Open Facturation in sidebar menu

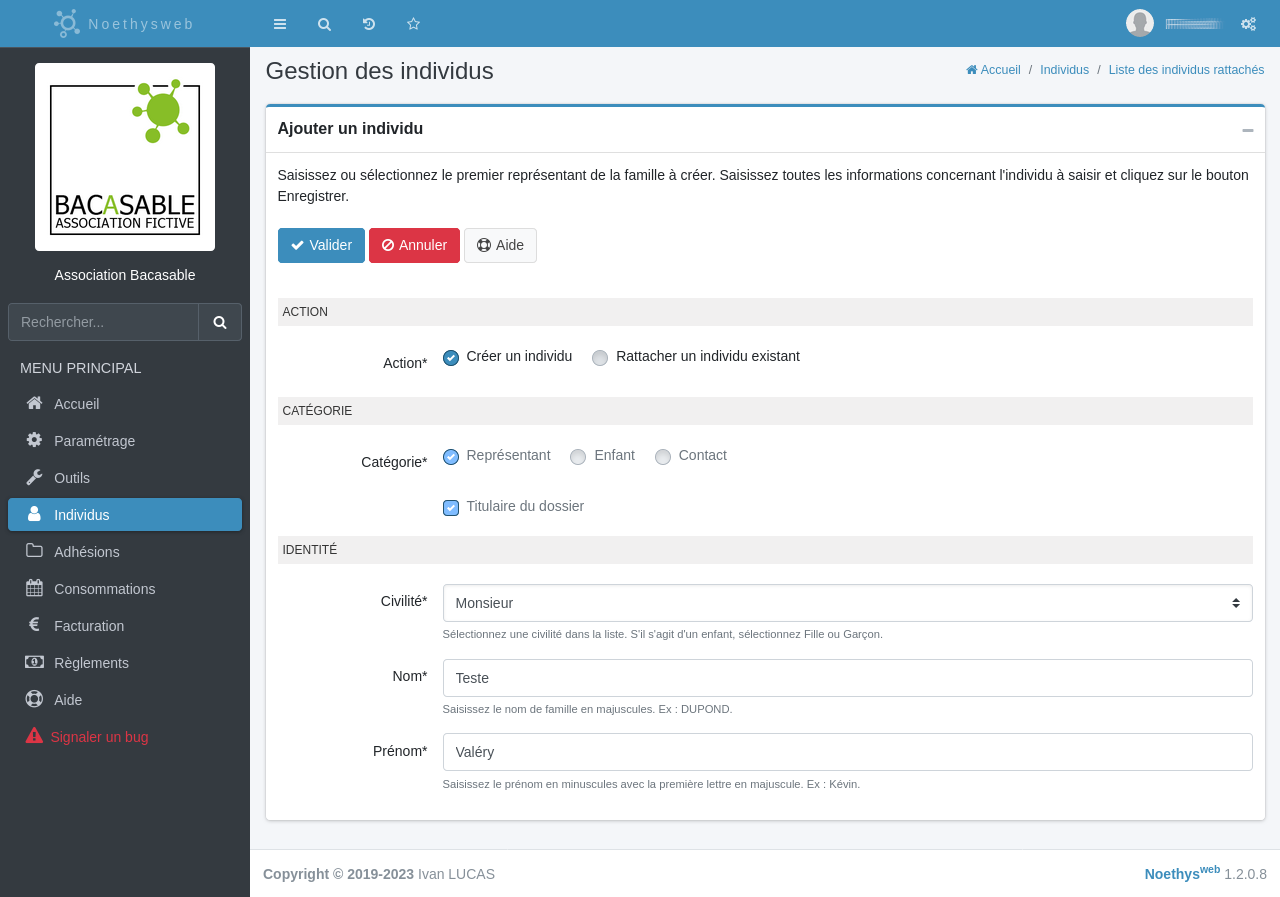point(89,626)
